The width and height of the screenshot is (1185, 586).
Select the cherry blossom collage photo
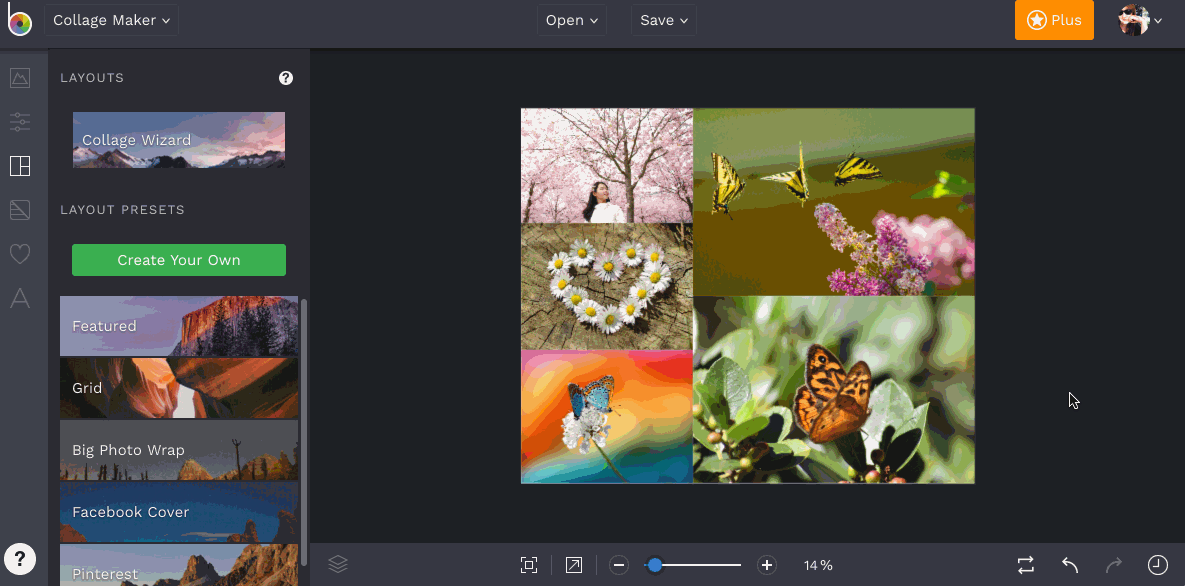(x=607, y=166)
